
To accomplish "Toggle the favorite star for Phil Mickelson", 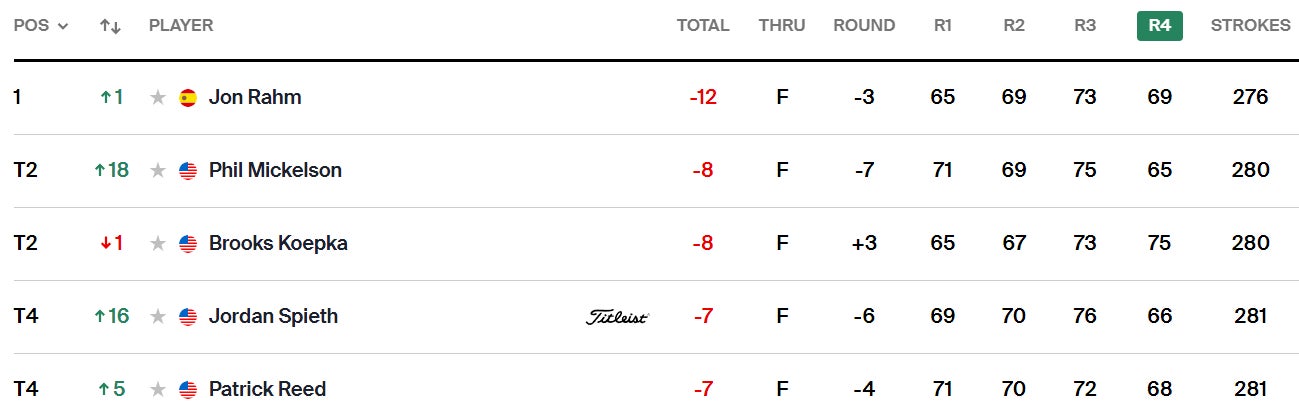I will 157,171.
